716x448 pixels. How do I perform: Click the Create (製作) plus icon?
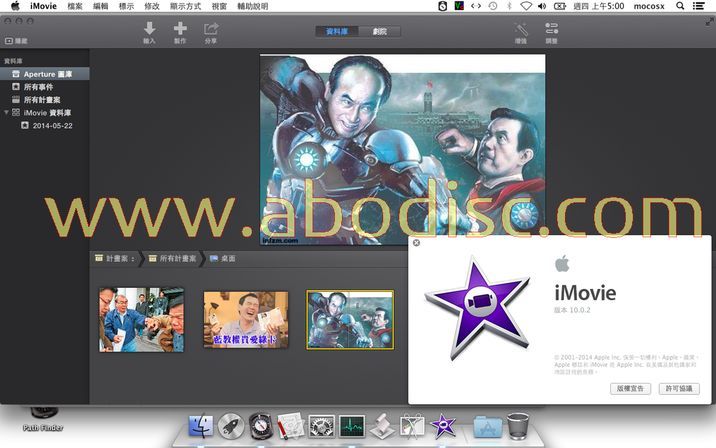click(x=180, y=29)
